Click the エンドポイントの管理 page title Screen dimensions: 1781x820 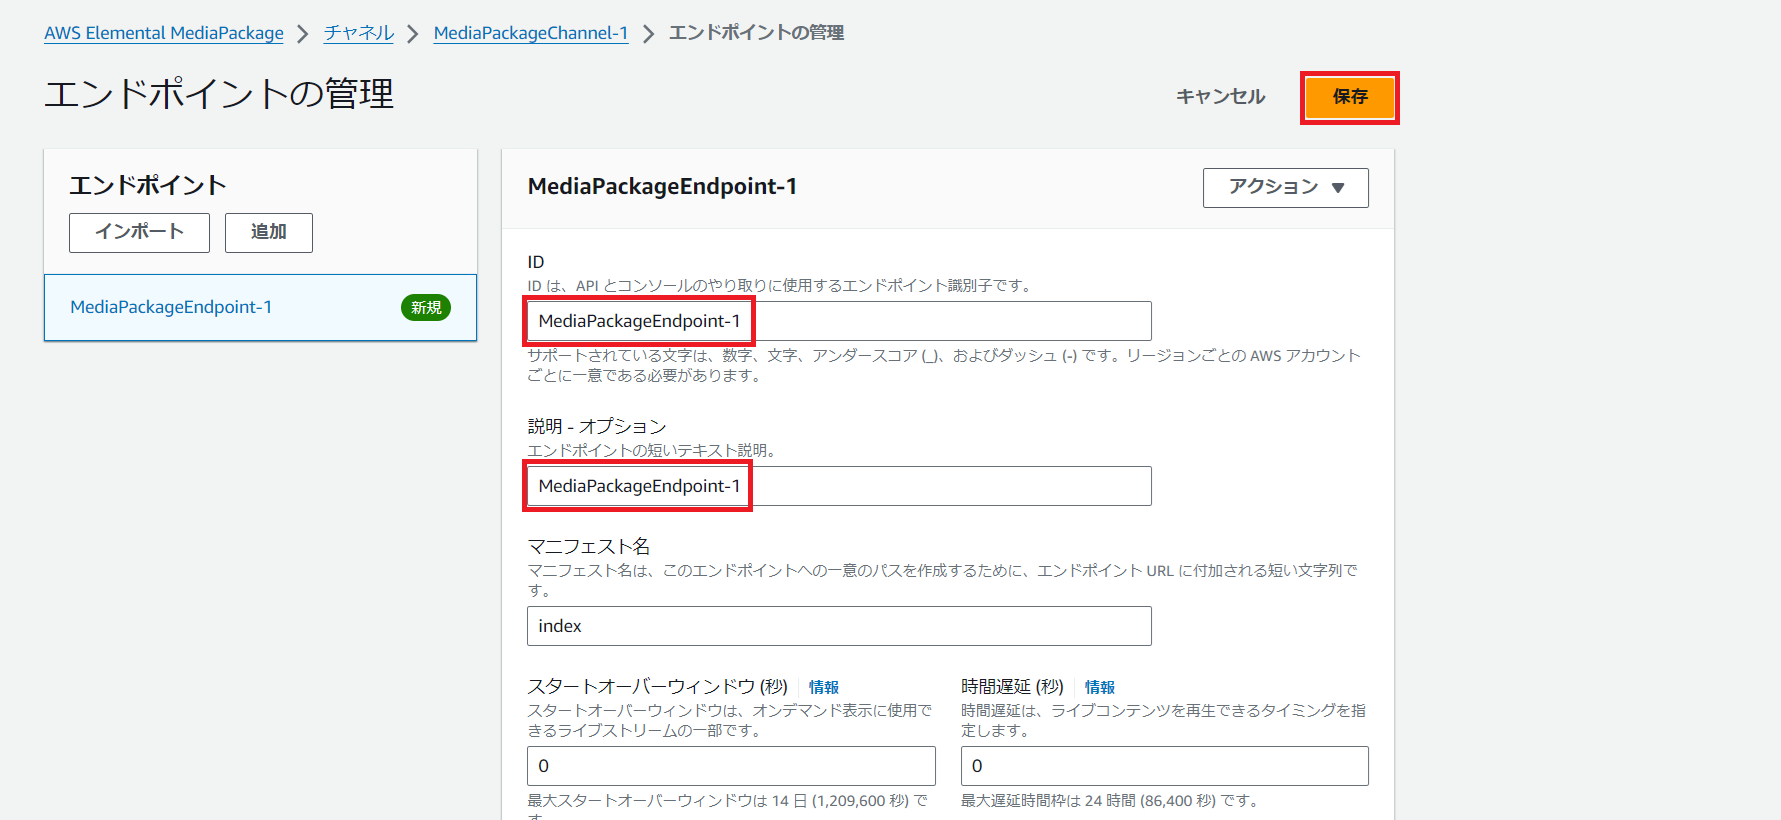pos(219,94)
